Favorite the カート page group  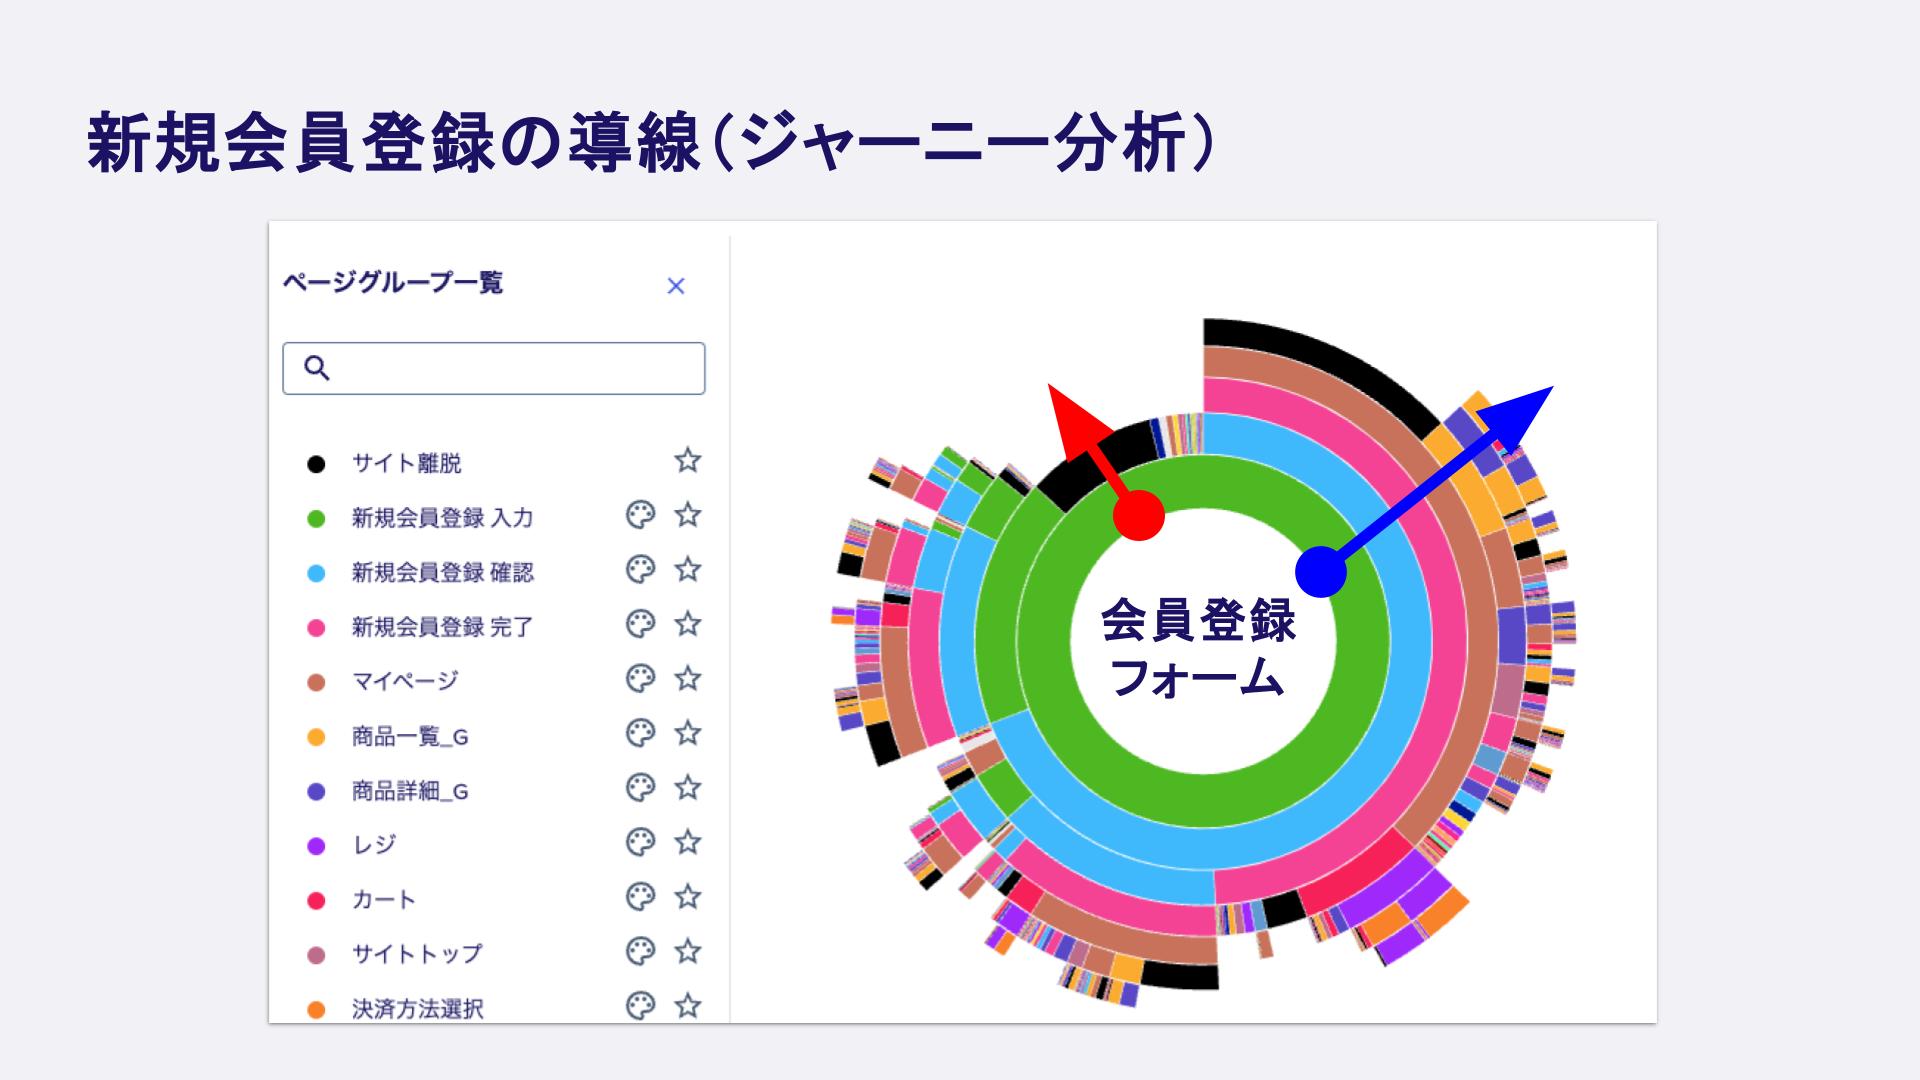tap(687, 899)
